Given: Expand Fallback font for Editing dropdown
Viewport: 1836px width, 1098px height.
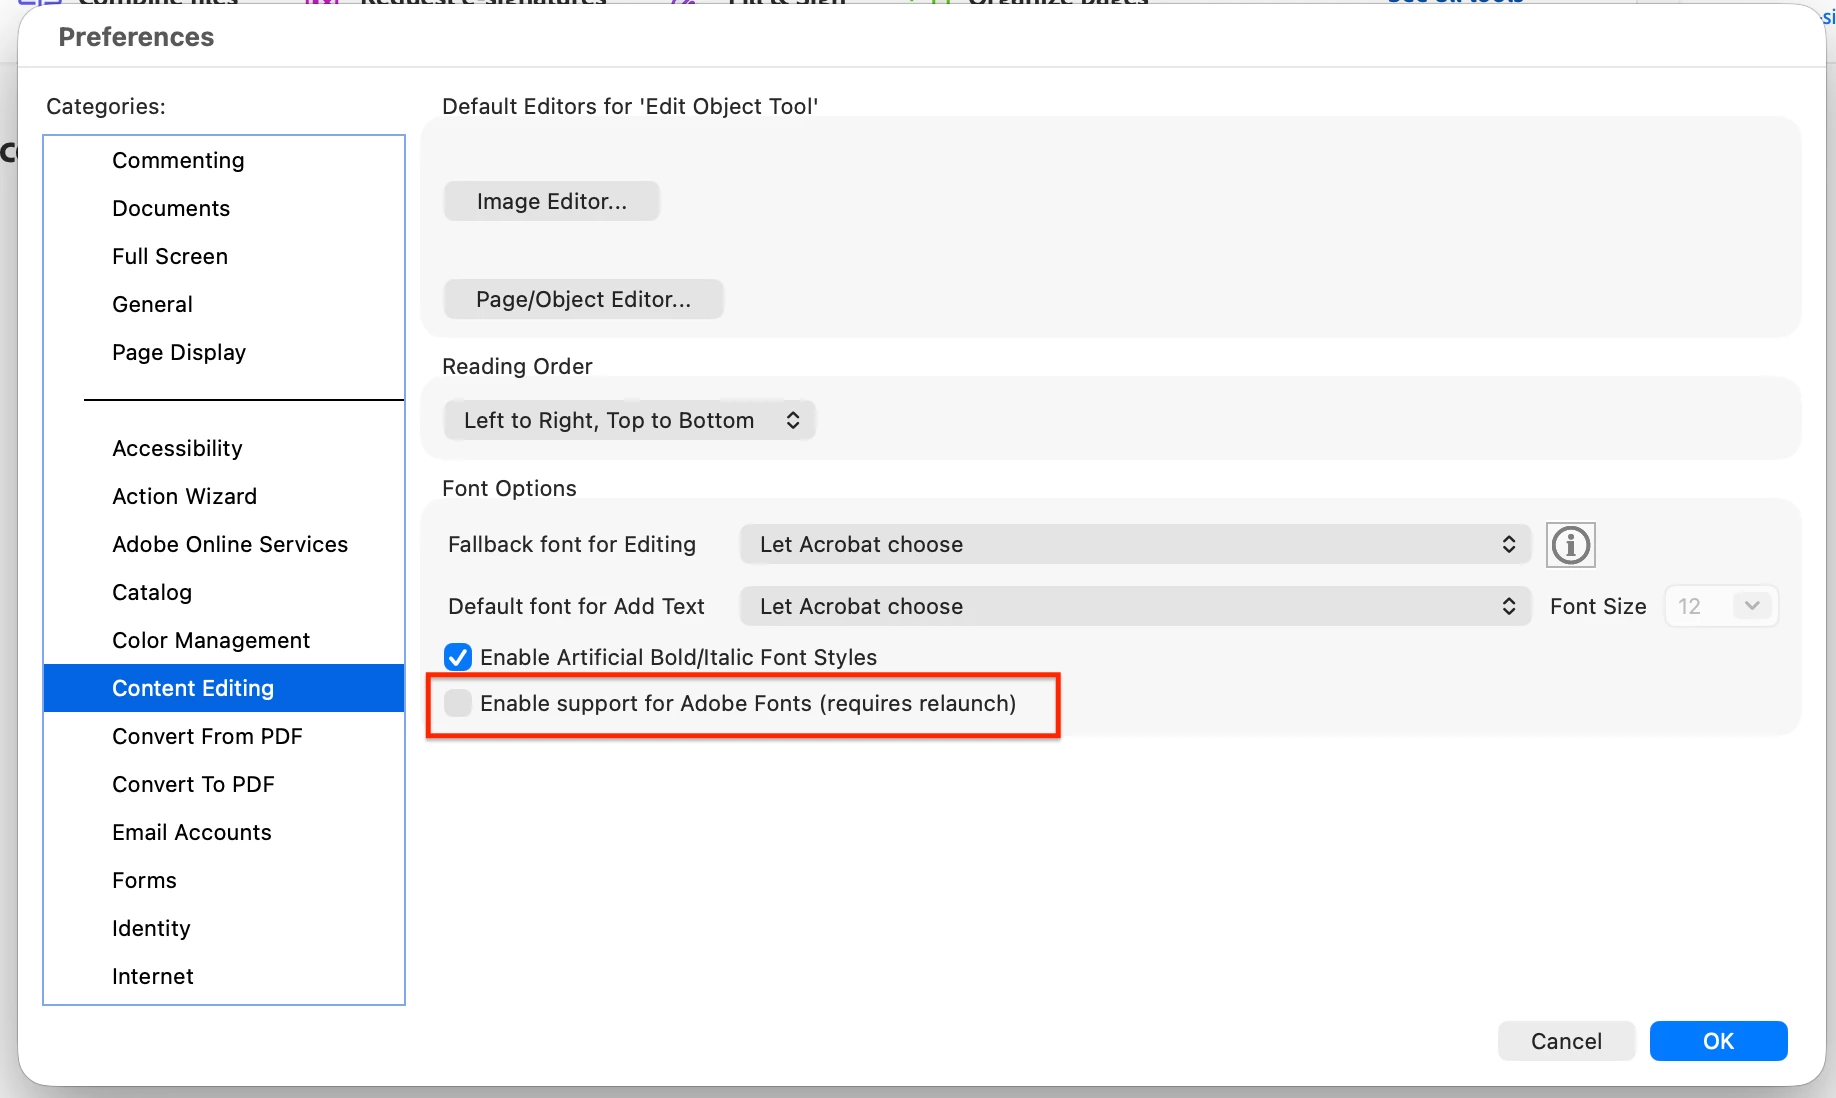Looking at the screenshot, I should pyautogui.click(x=1135, y=544).
